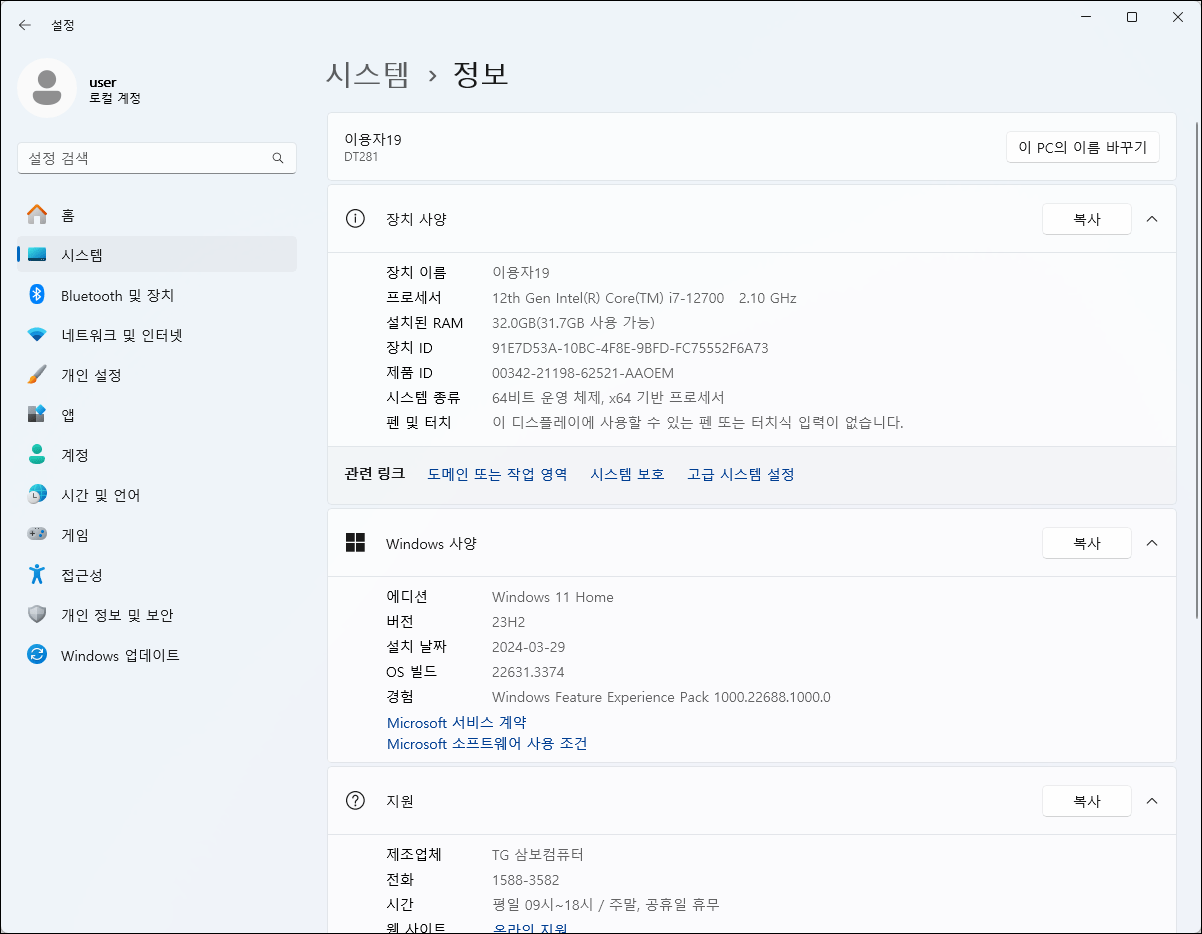1202x934 pixels.
Task: Click the search magnifier icon
Action: click(278, 158)
